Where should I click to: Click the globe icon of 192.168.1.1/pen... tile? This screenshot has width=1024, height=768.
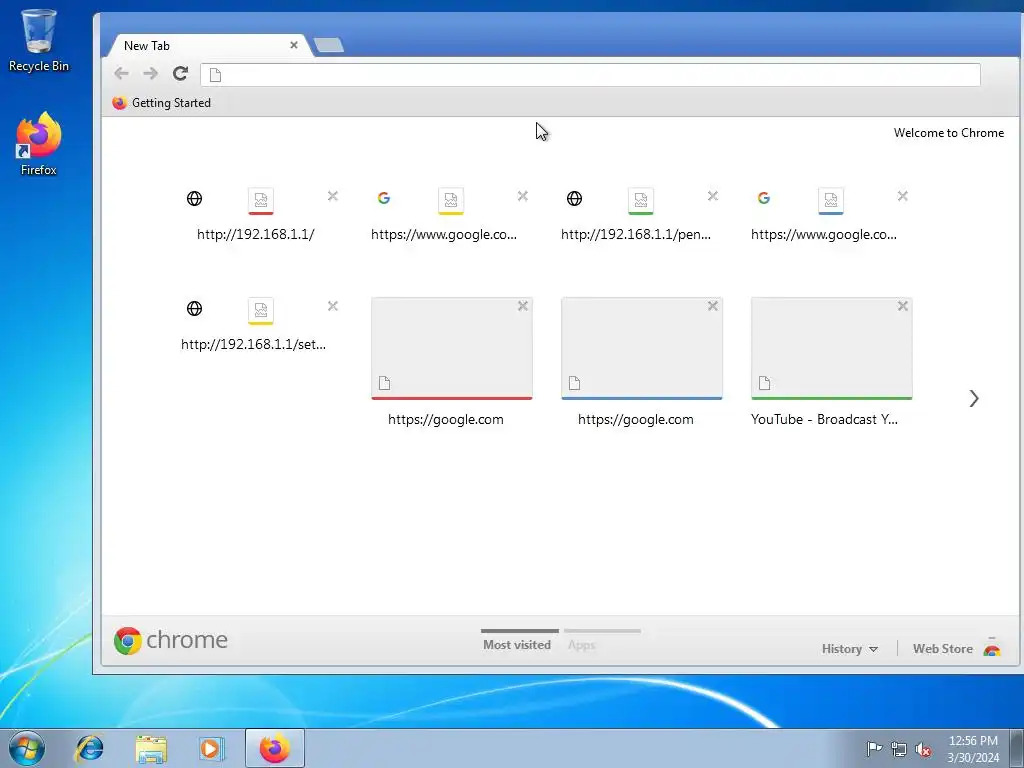click(574, 198)
